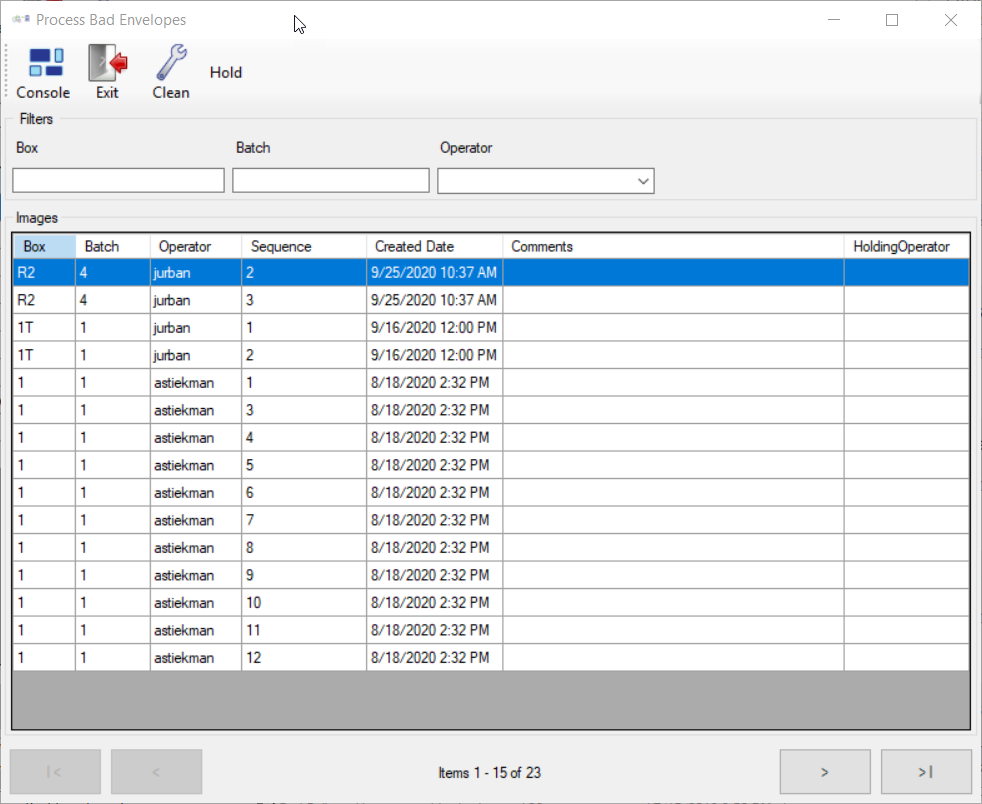Sort by the Operator column header
This screenshot has width=982, height=804.
point(195,247)
